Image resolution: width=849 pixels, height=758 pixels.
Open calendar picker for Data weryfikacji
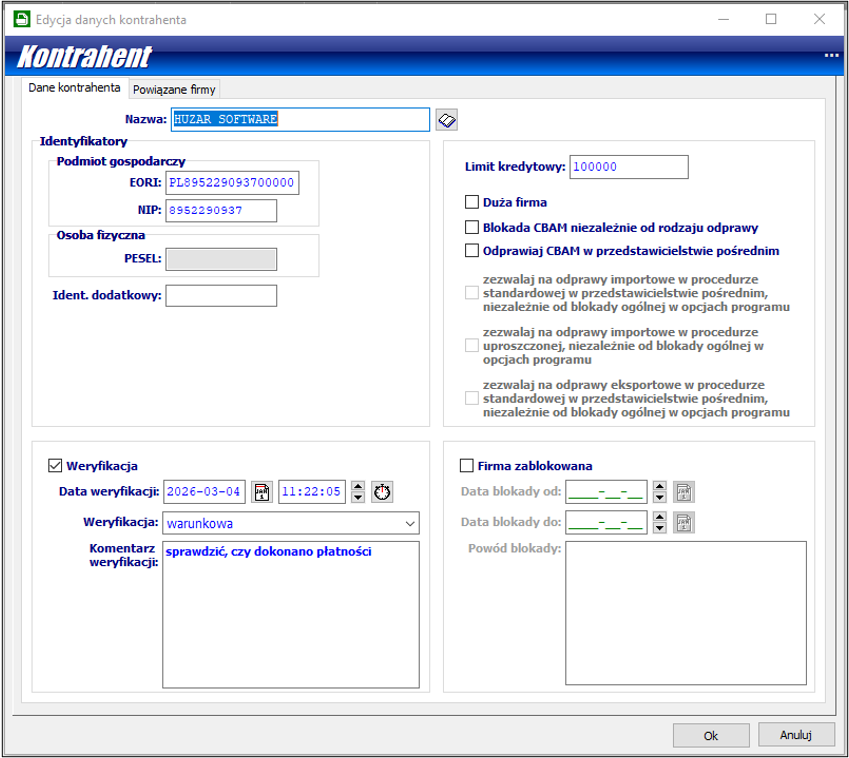261,492
